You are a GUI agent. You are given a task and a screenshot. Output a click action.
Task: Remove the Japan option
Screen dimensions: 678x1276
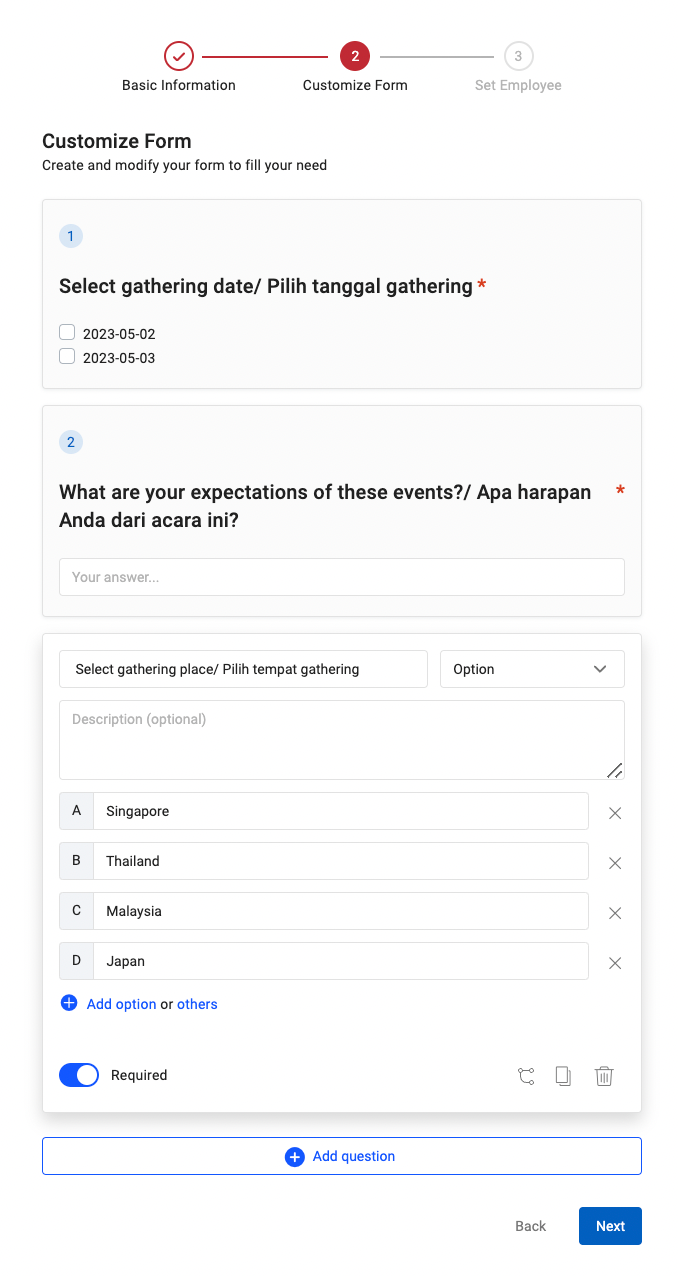tap(614, 962)
